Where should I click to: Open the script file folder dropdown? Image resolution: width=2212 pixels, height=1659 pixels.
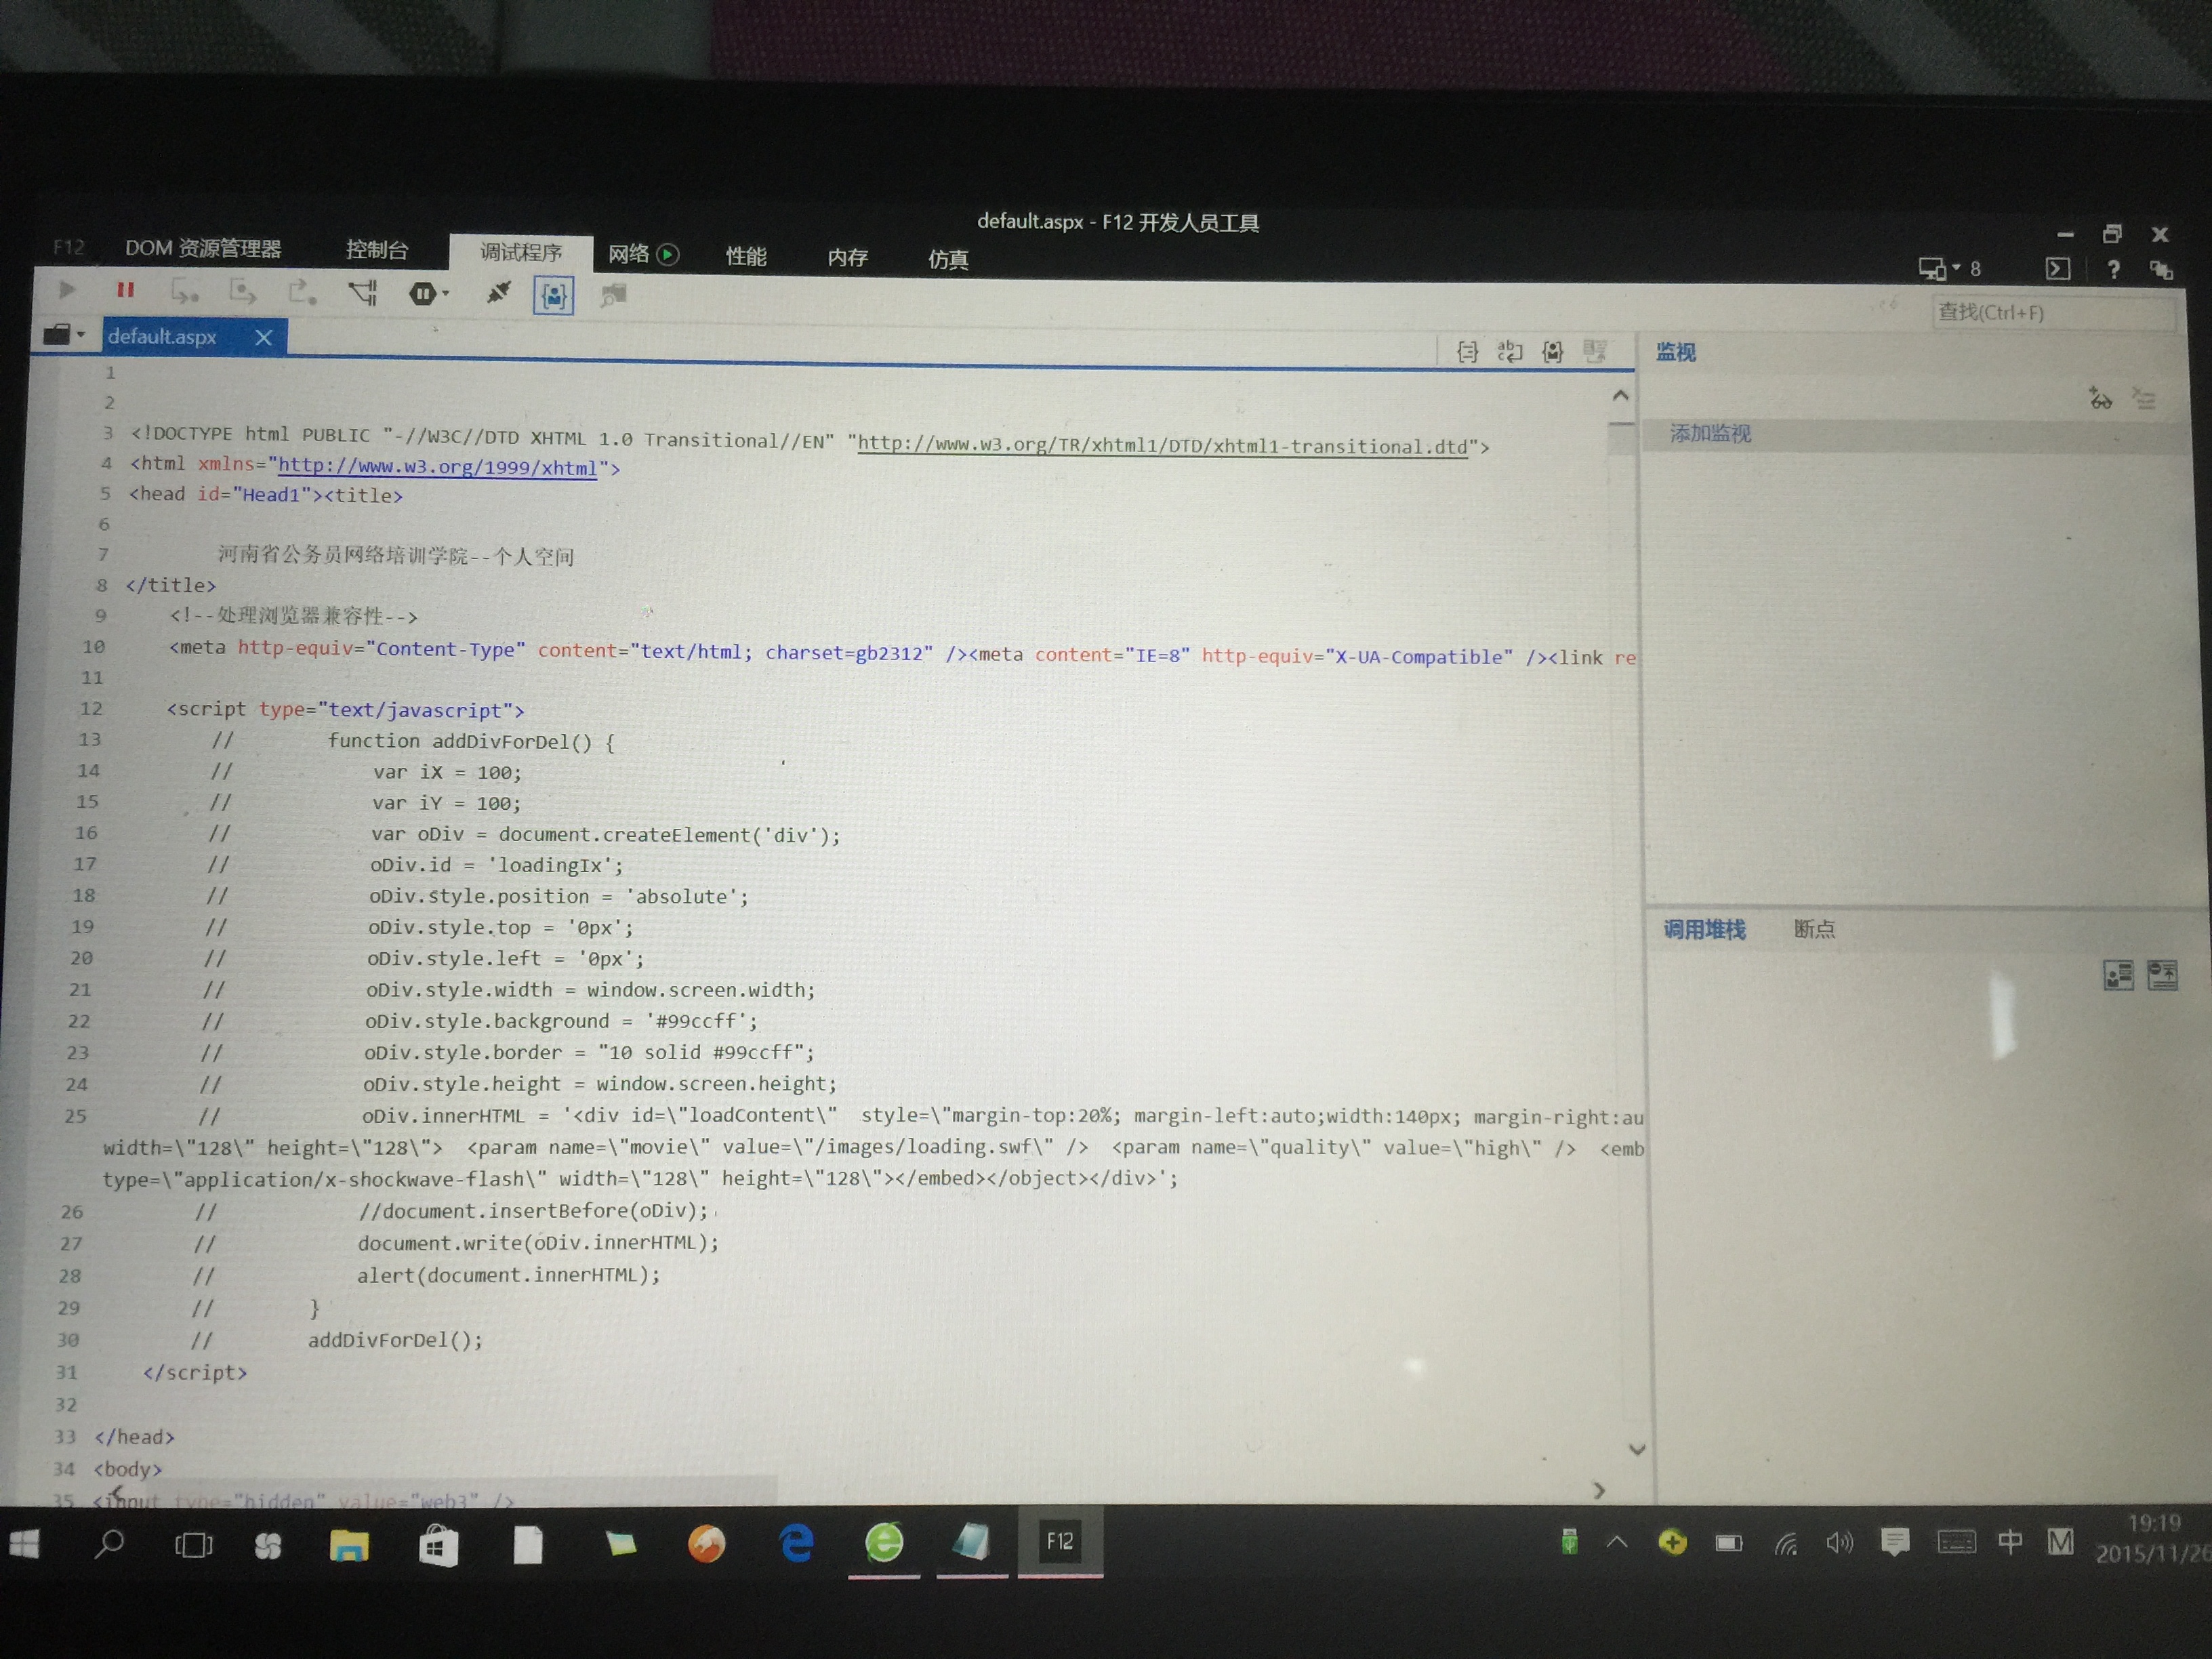pyautogui.click(x=64, y=335)
